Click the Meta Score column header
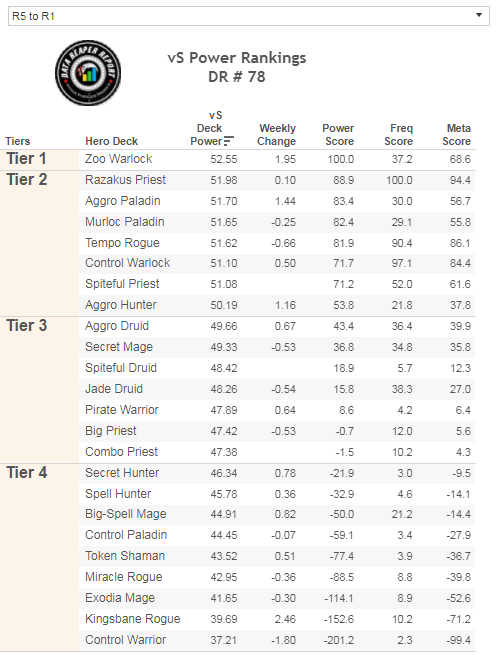 (456, 135)
